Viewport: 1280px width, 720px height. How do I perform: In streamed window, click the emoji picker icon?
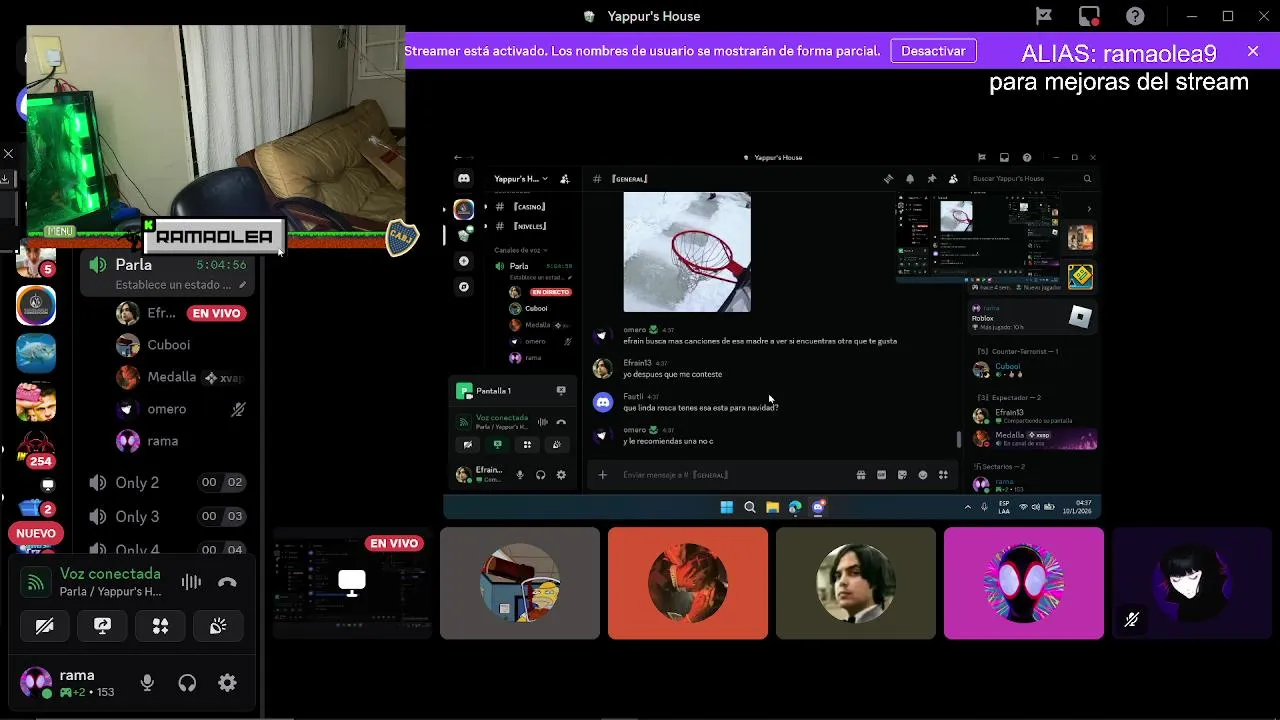click(922, 475)
